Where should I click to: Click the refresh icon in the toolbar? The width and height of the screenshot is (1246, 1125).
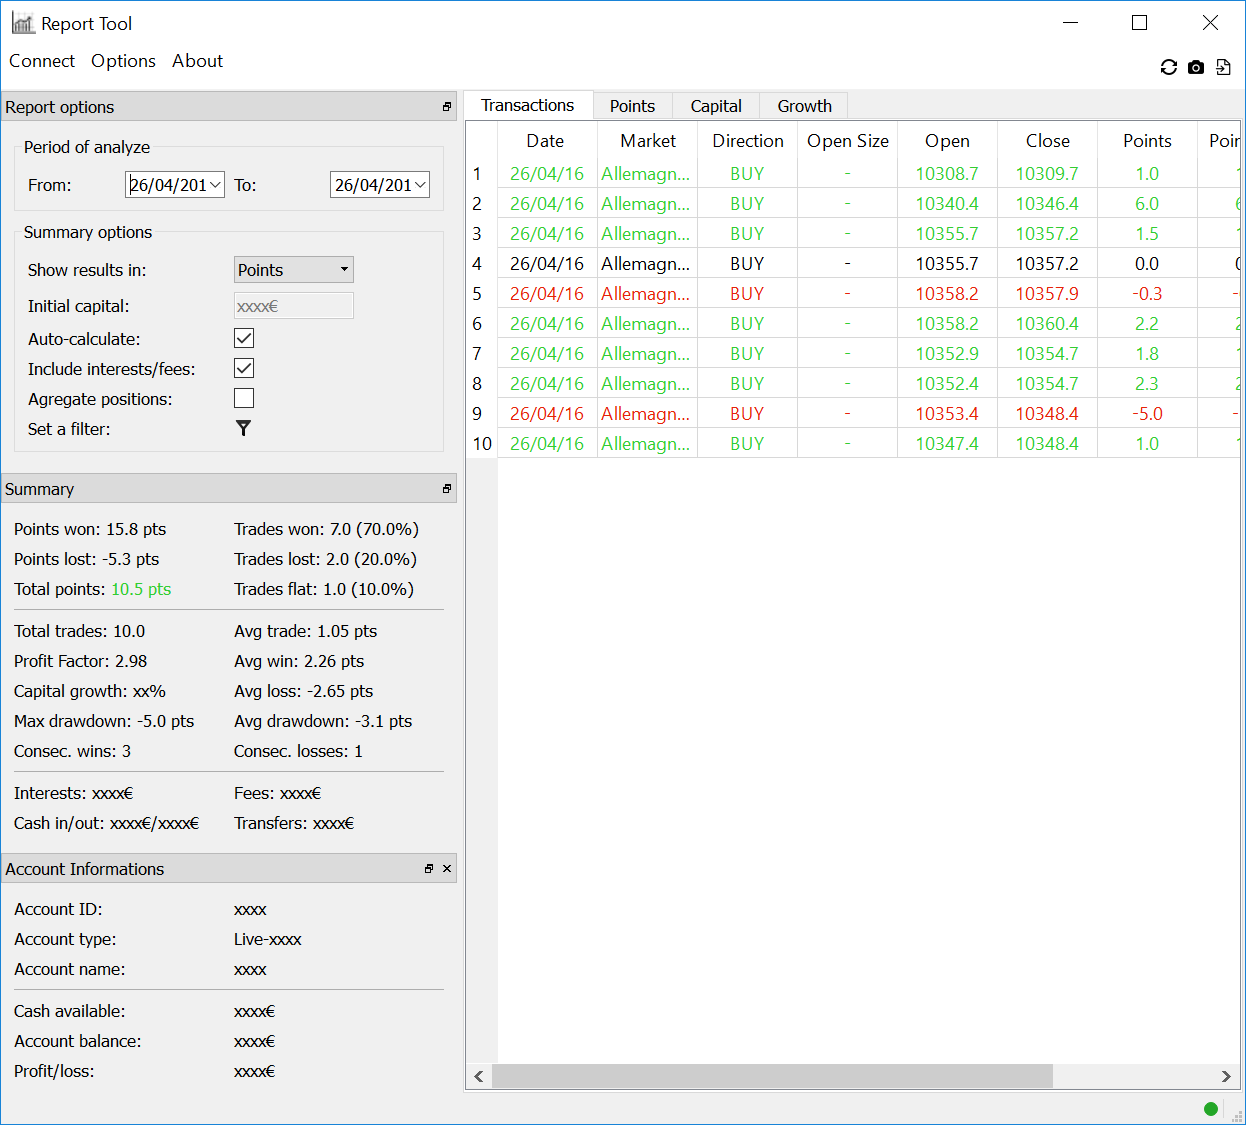pyautogui.click(x=1168, y=67)
